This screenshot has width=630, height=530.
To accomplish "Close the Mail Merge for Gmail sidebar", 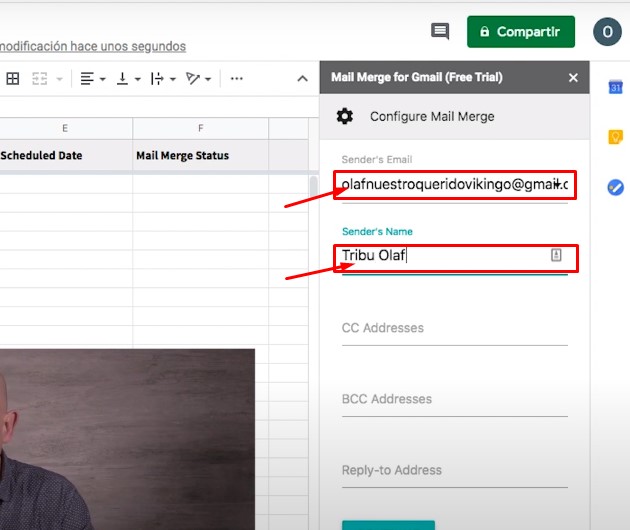I will coord(573,78).
